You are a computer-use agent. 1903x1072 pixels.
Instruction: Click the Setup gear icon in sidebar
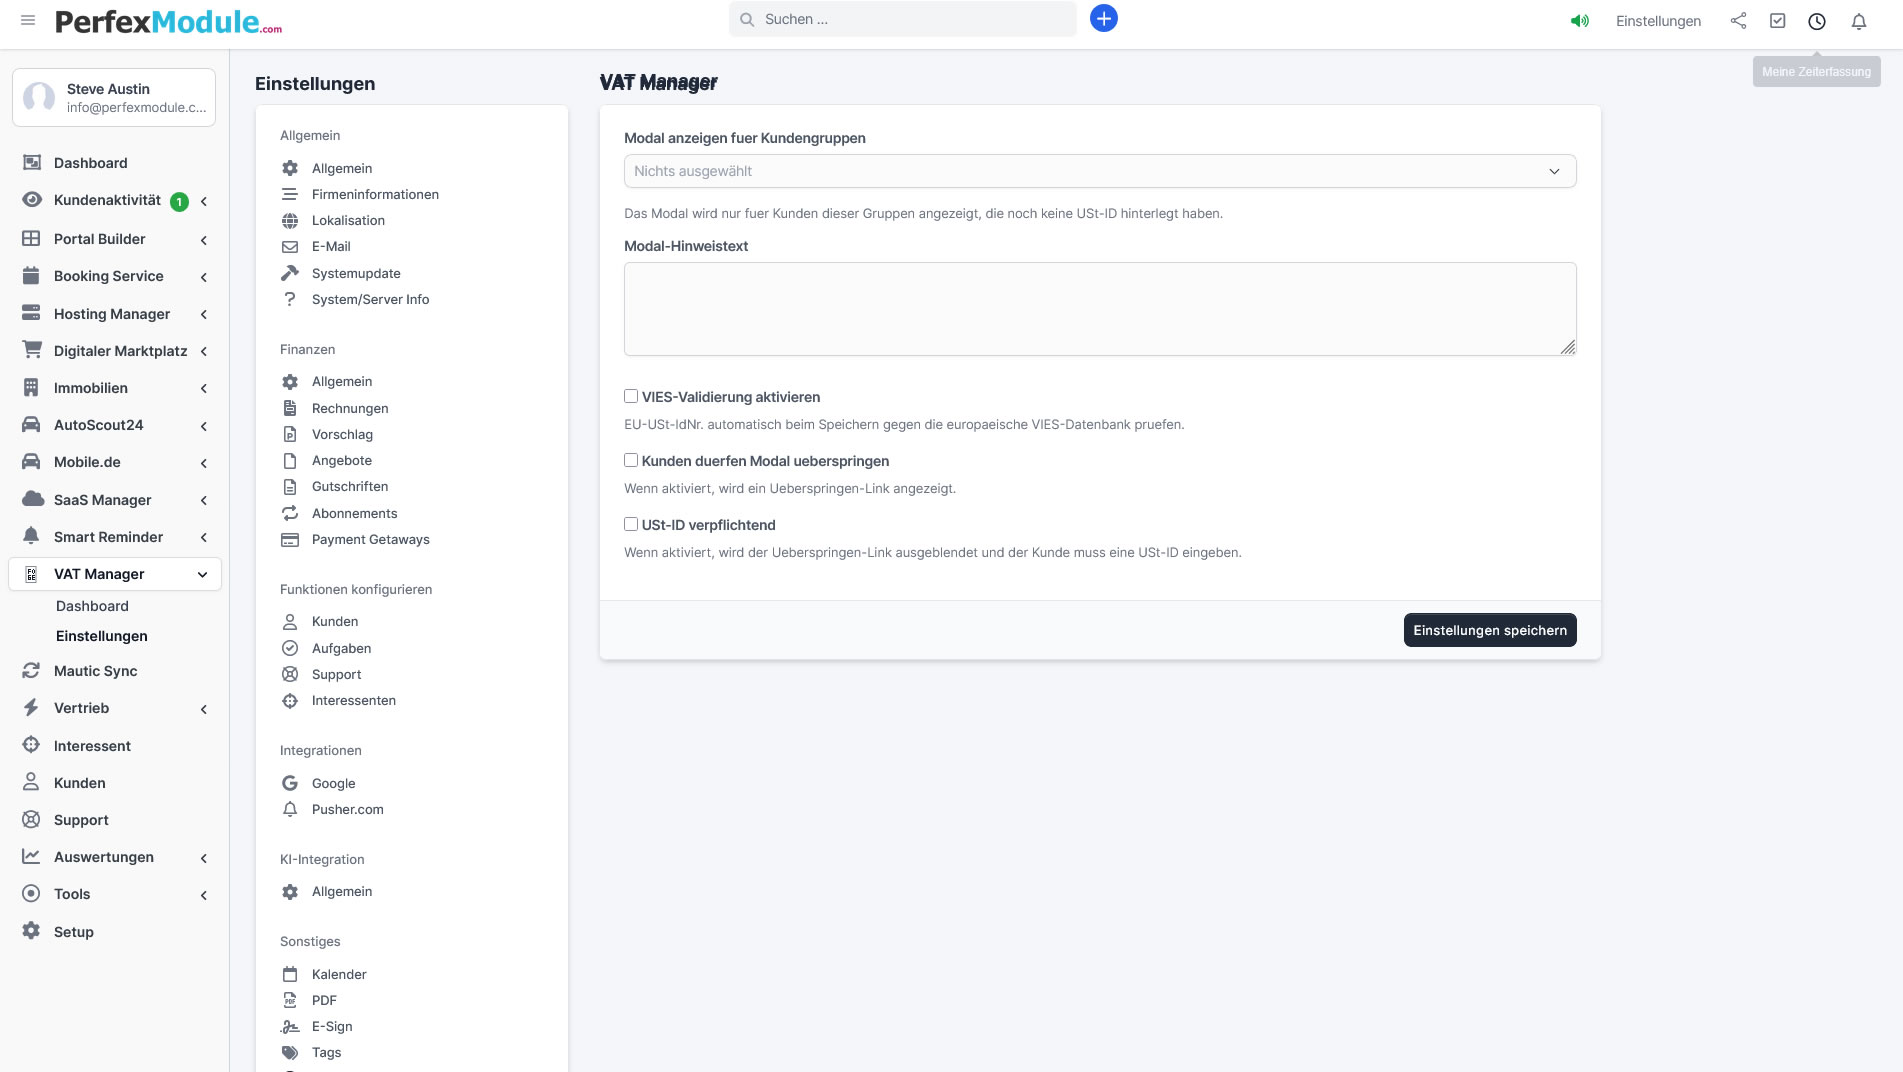(32, 931)
